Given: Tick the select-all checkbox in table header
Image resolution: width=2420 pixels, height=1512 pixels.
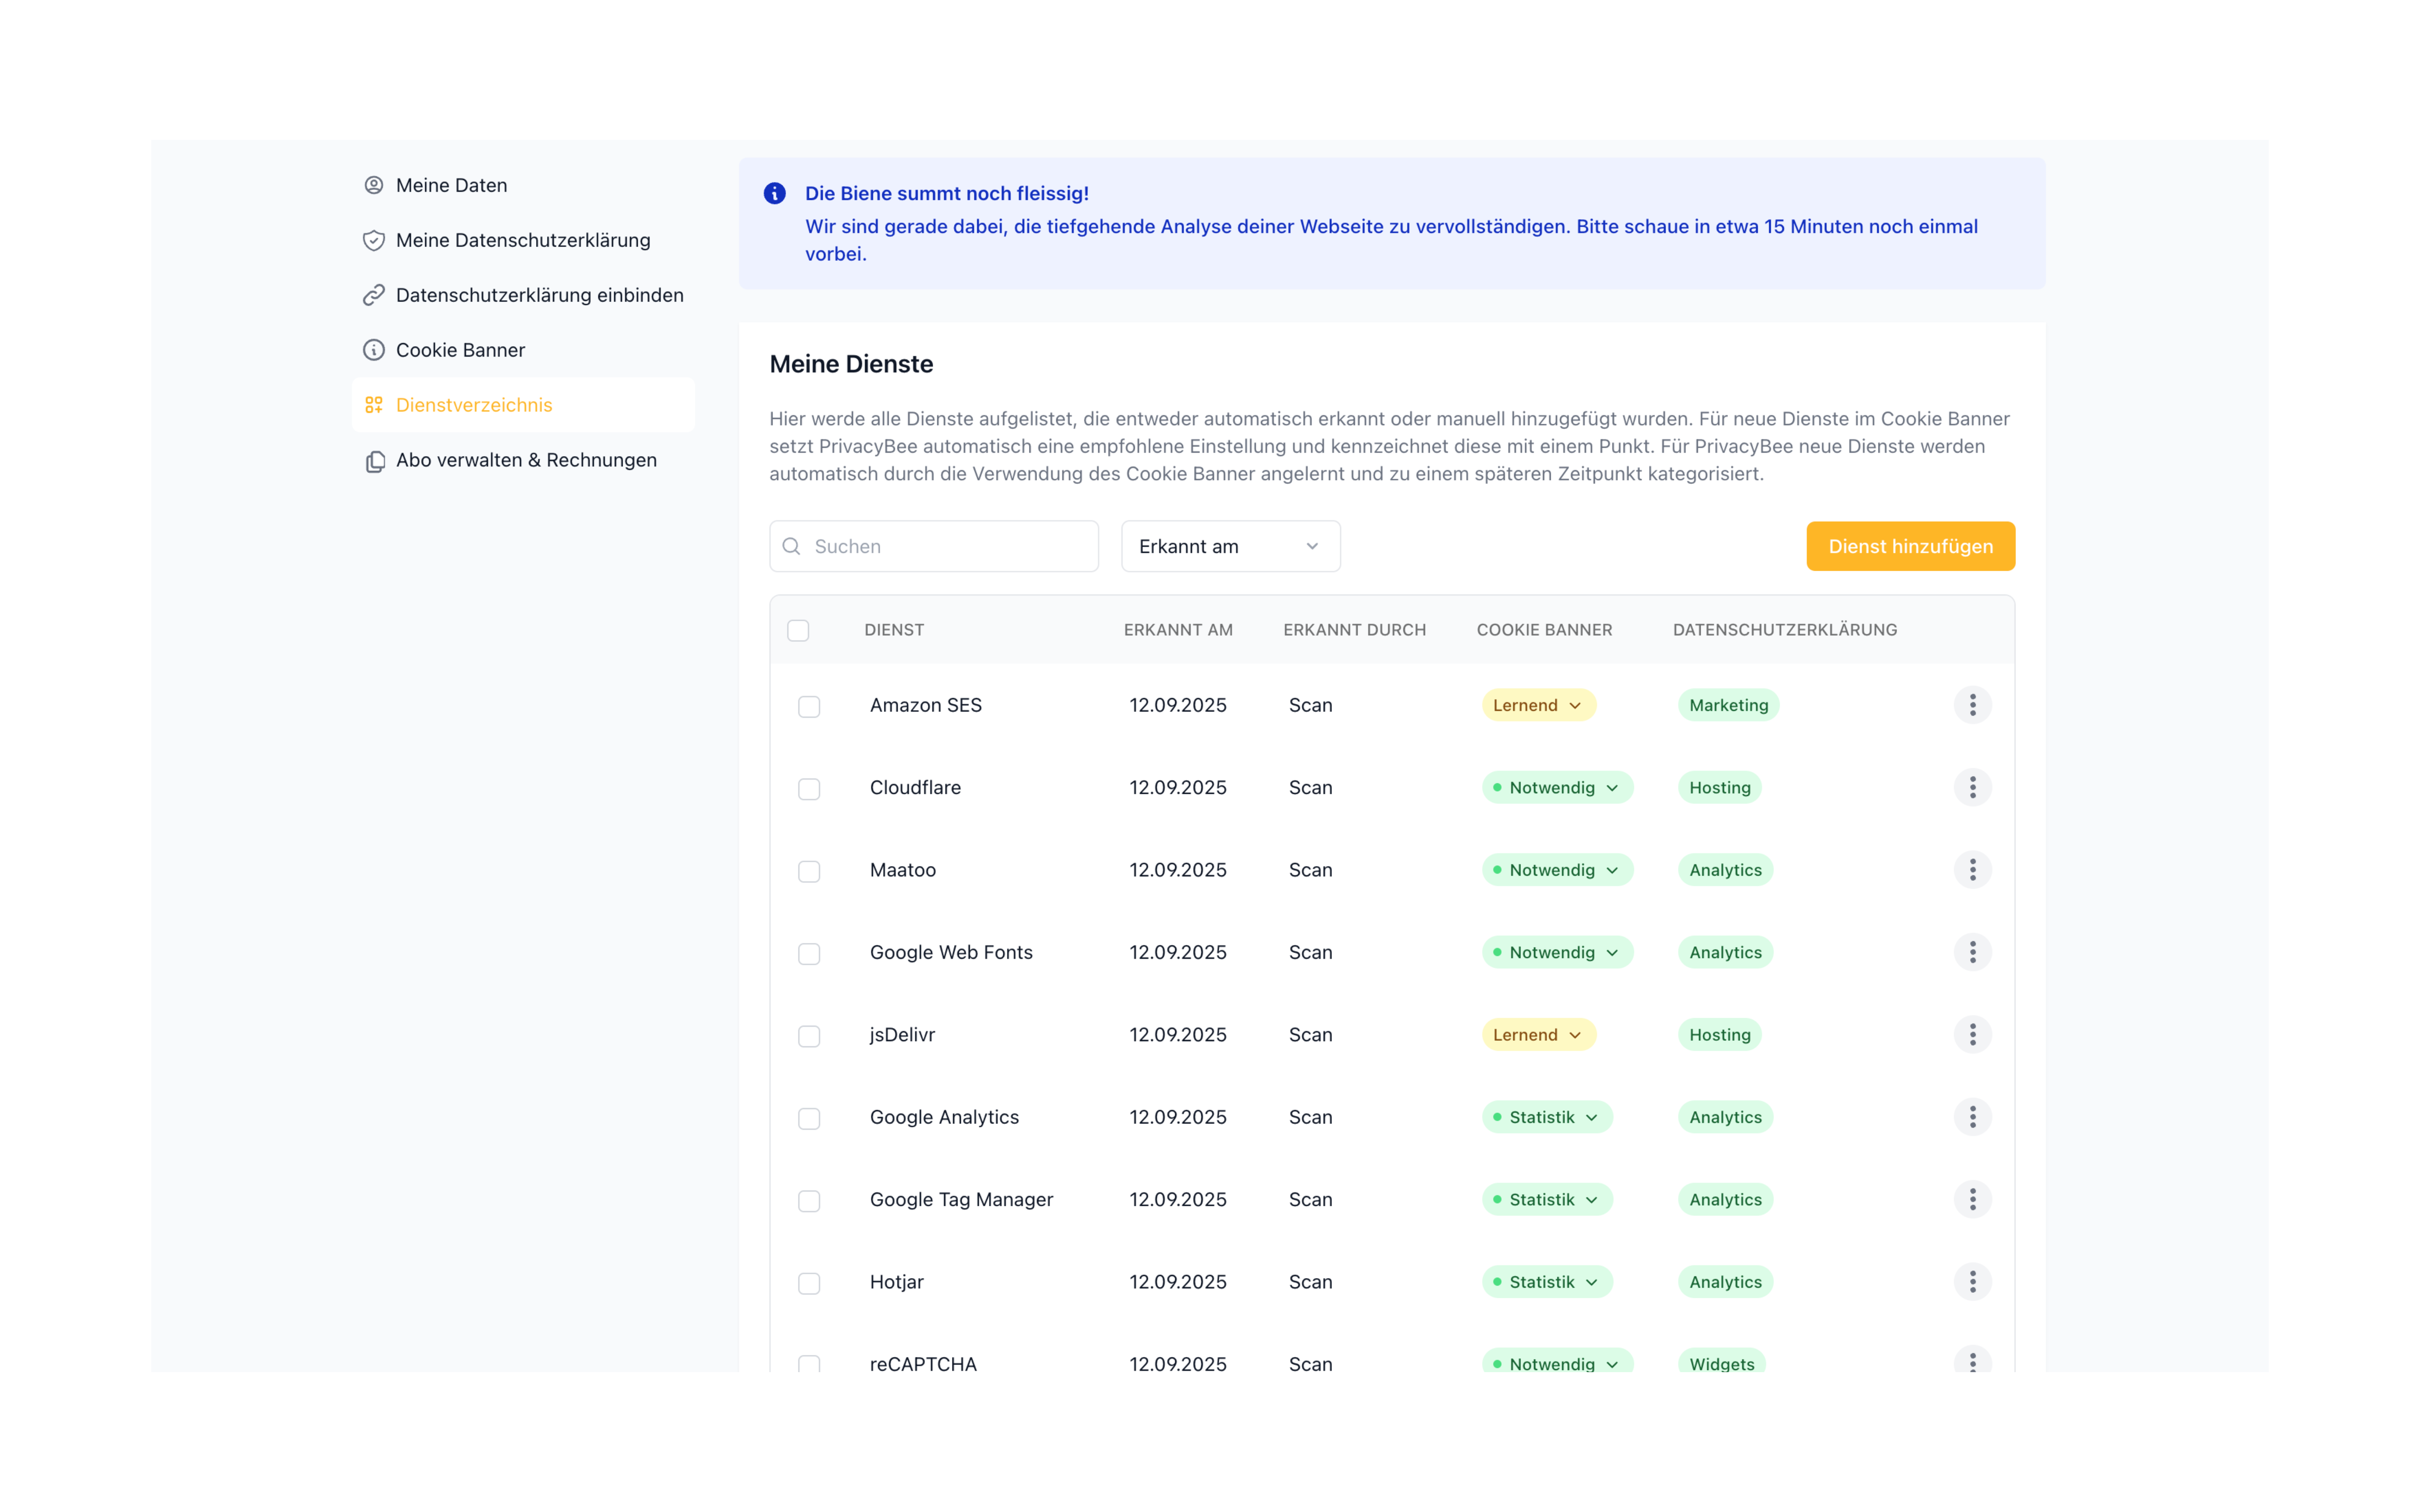Looking at the screenshot, I should point(798,630).
